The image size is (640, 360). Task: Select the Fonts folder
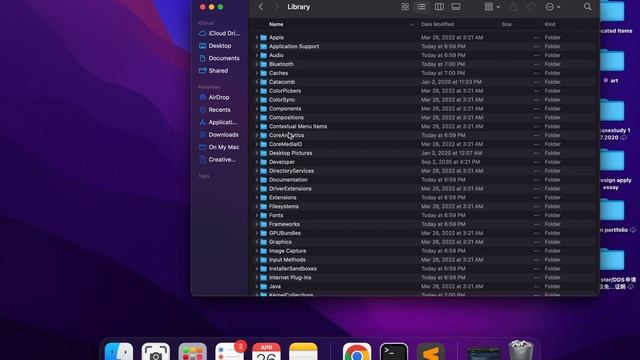424,216
